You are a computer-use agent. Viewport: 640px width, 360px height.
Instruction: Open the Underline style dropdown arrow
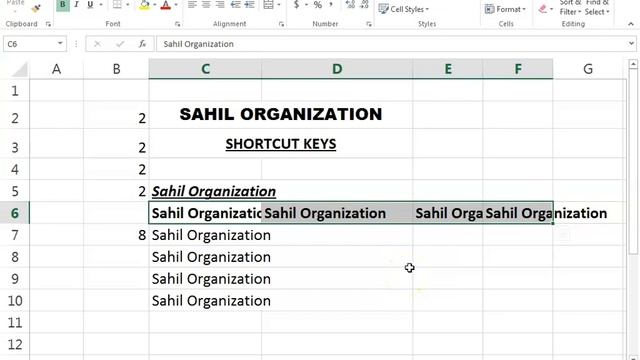[x=101, y=5]
